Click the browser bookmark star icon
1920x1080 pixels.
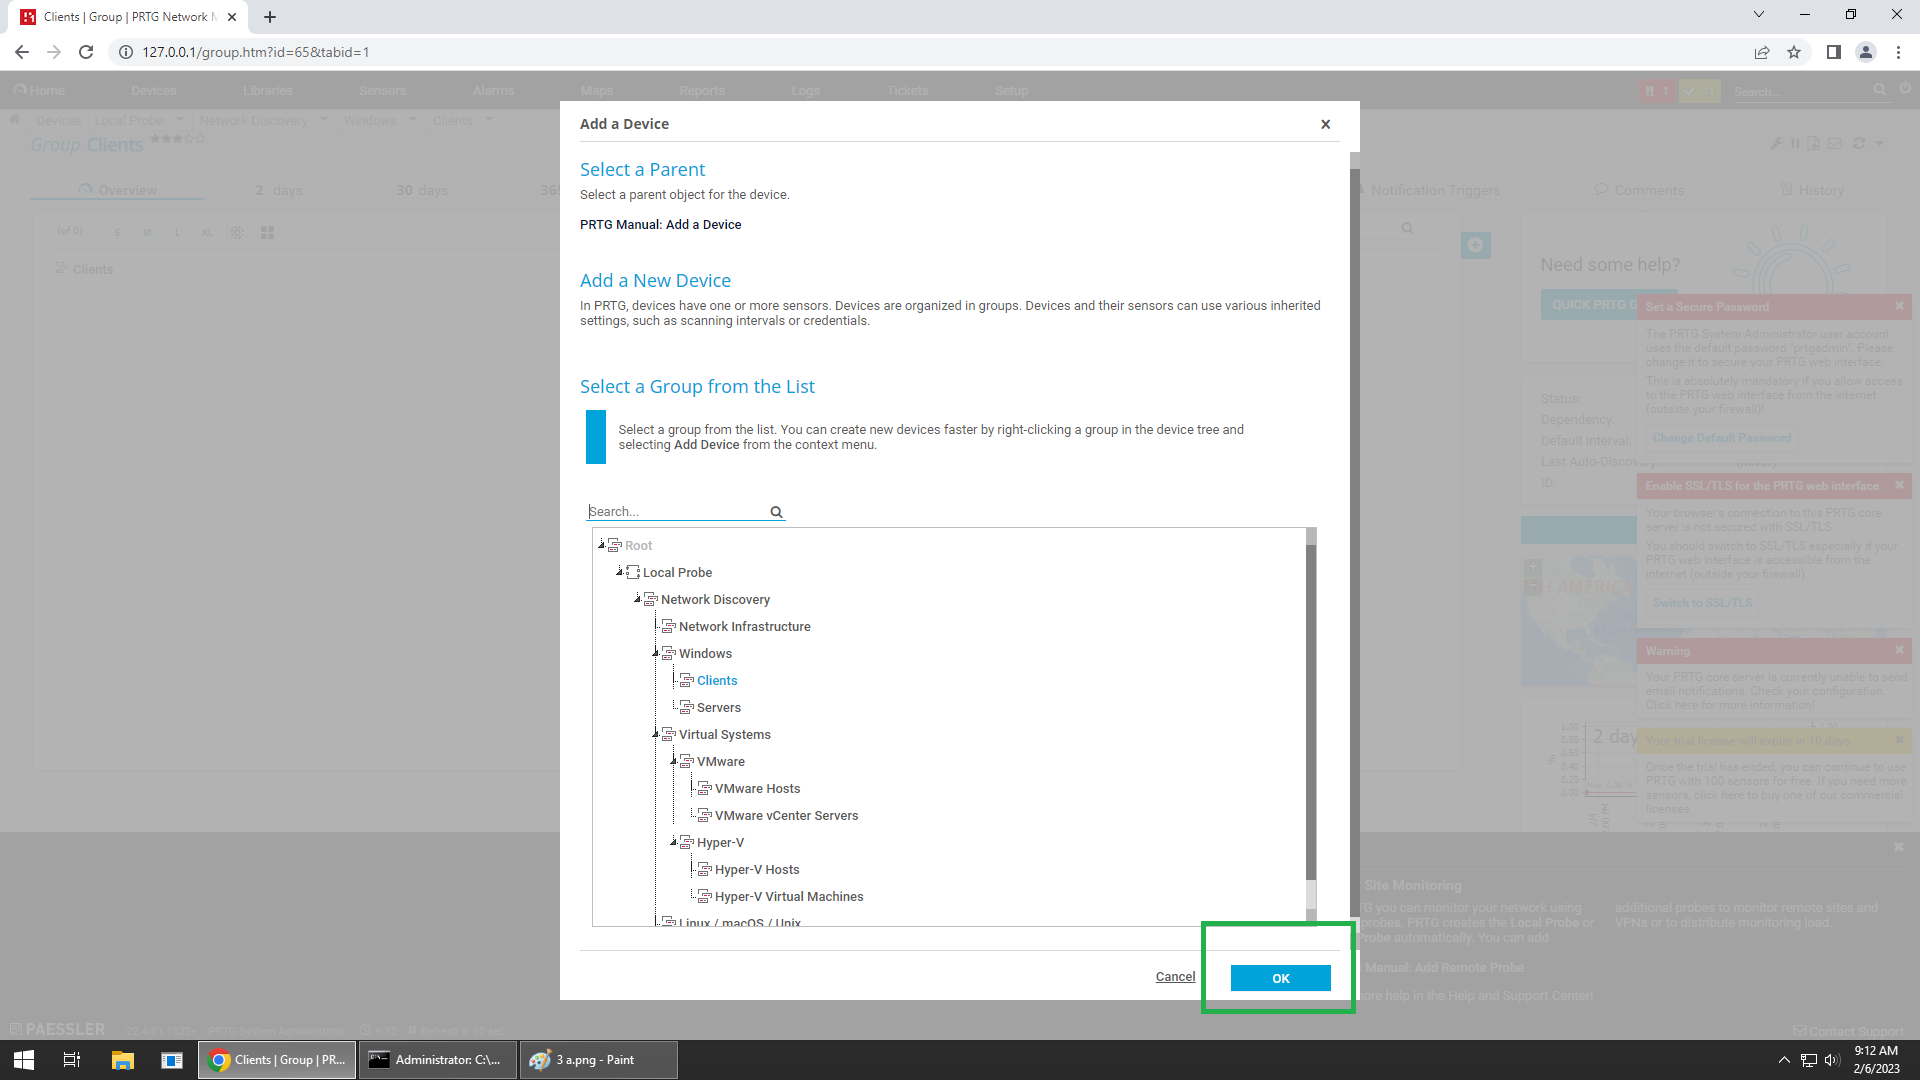(1794, 52)
